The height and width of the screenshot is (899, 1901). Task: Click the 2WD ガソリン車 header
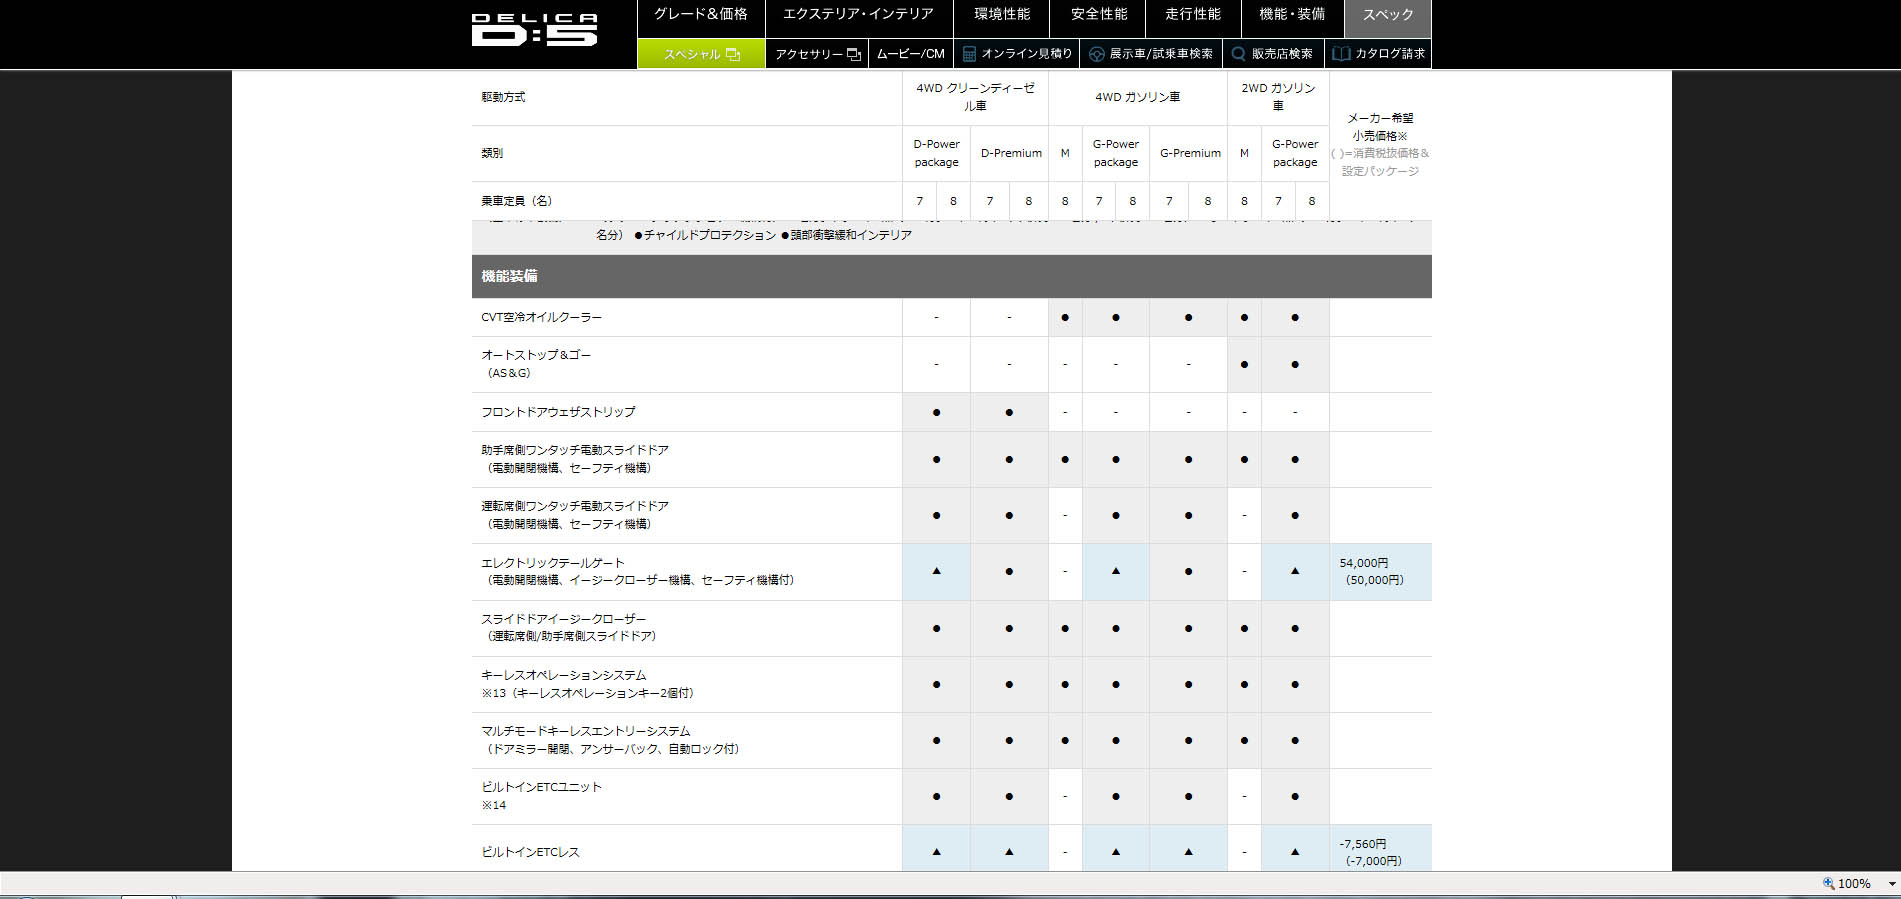(1278, 97)
